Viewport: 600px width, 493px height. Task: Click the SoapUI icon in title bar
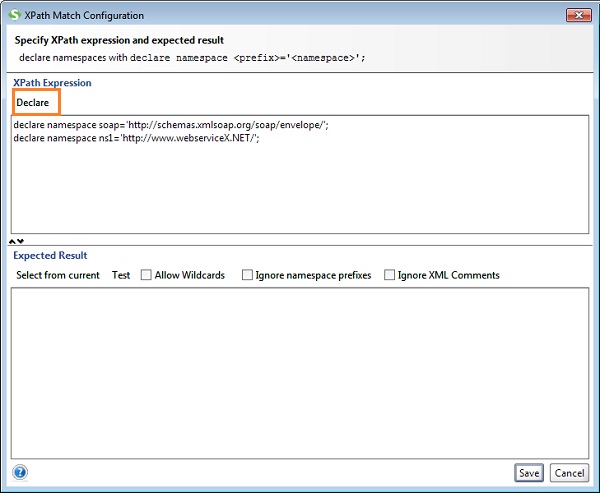click(x=14, y=15)
